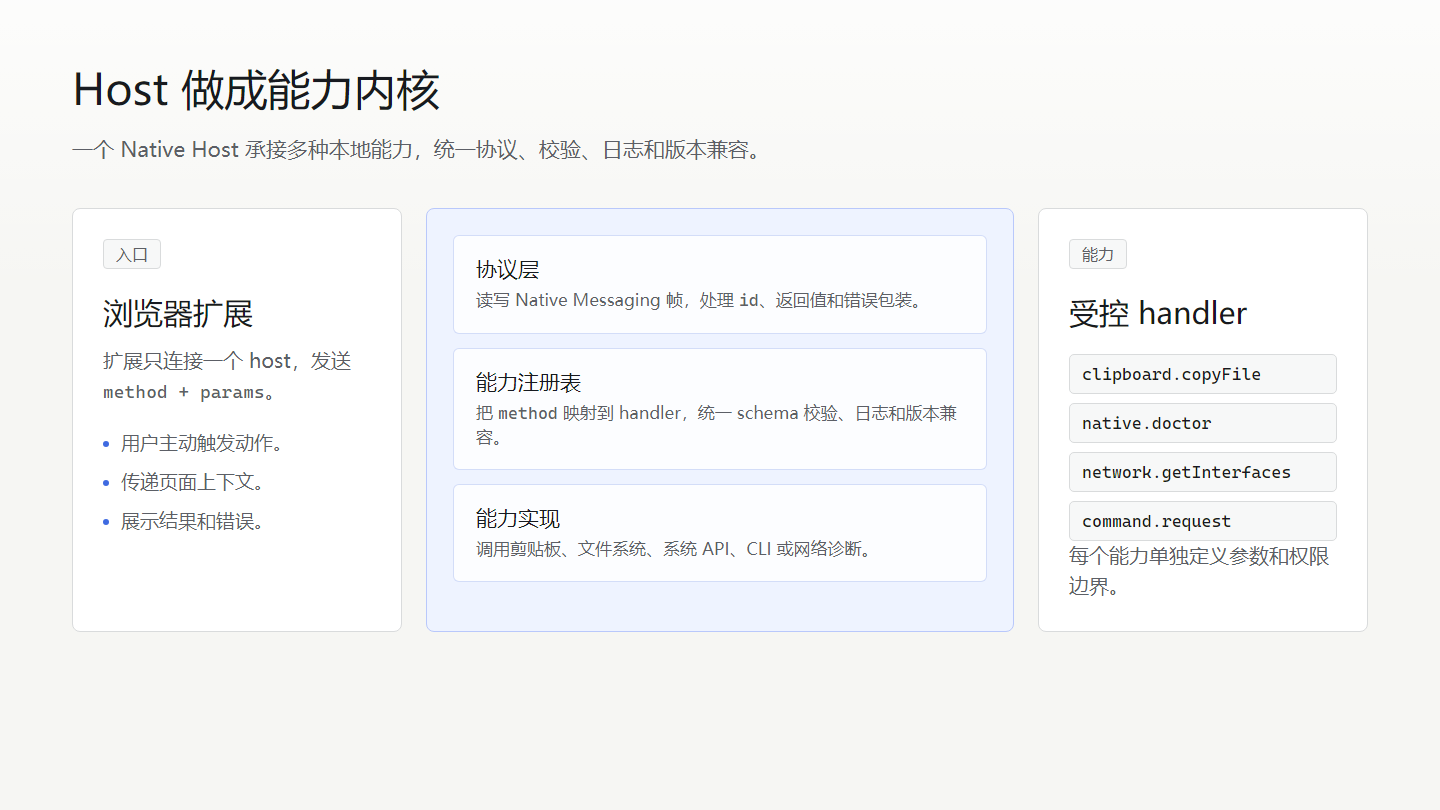The width and height of the screenshot is (1440, 810).
Task: Click the description "调用剪贴板、文件系统、系统 API"
Action: 674,549
